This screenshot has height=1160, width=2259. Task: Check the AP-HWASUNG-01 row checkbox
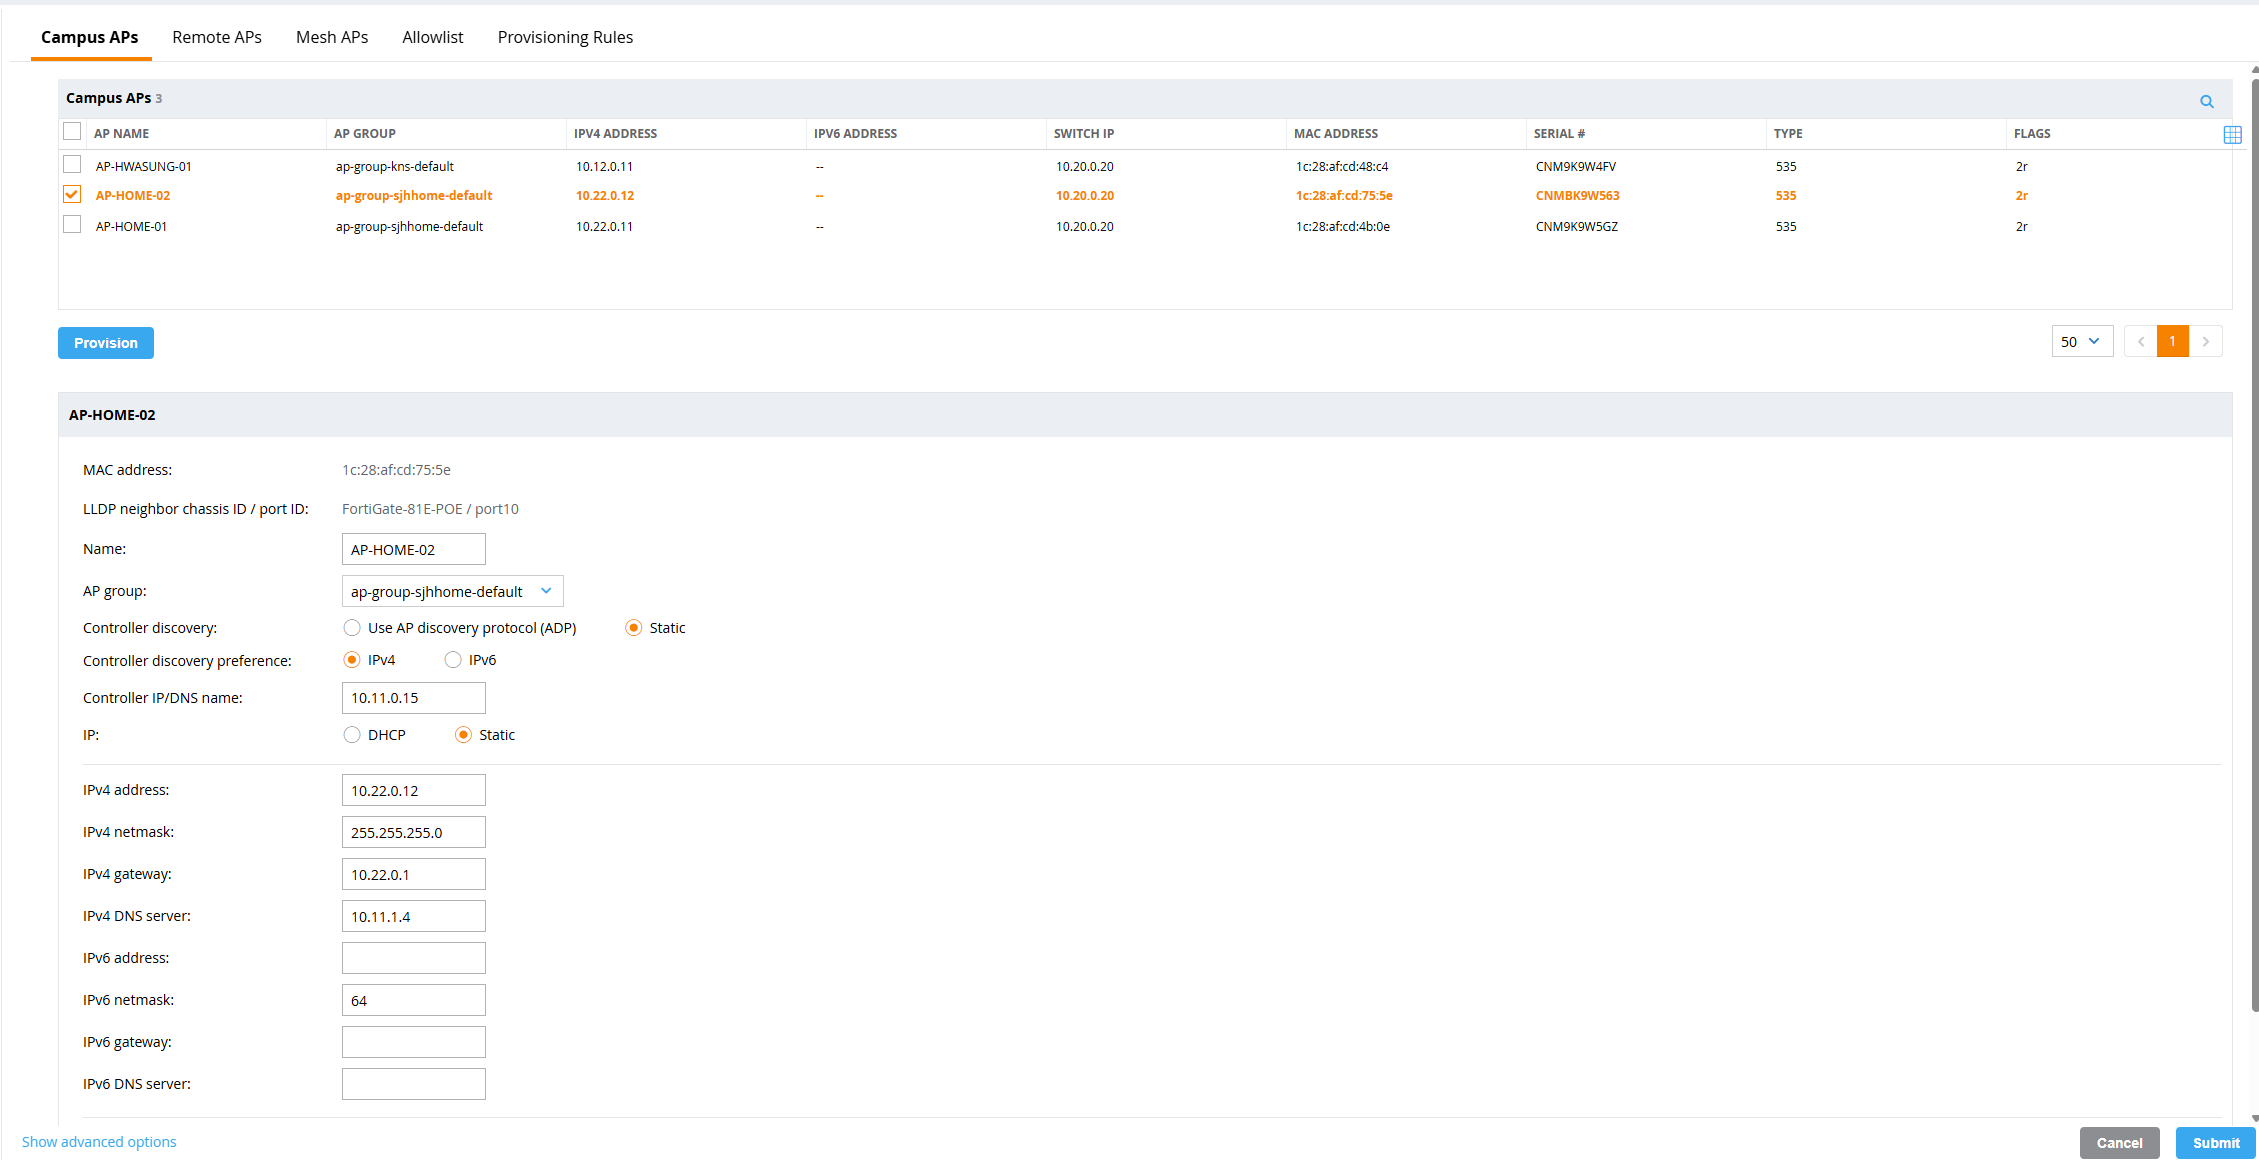click(x=72, y=165)
